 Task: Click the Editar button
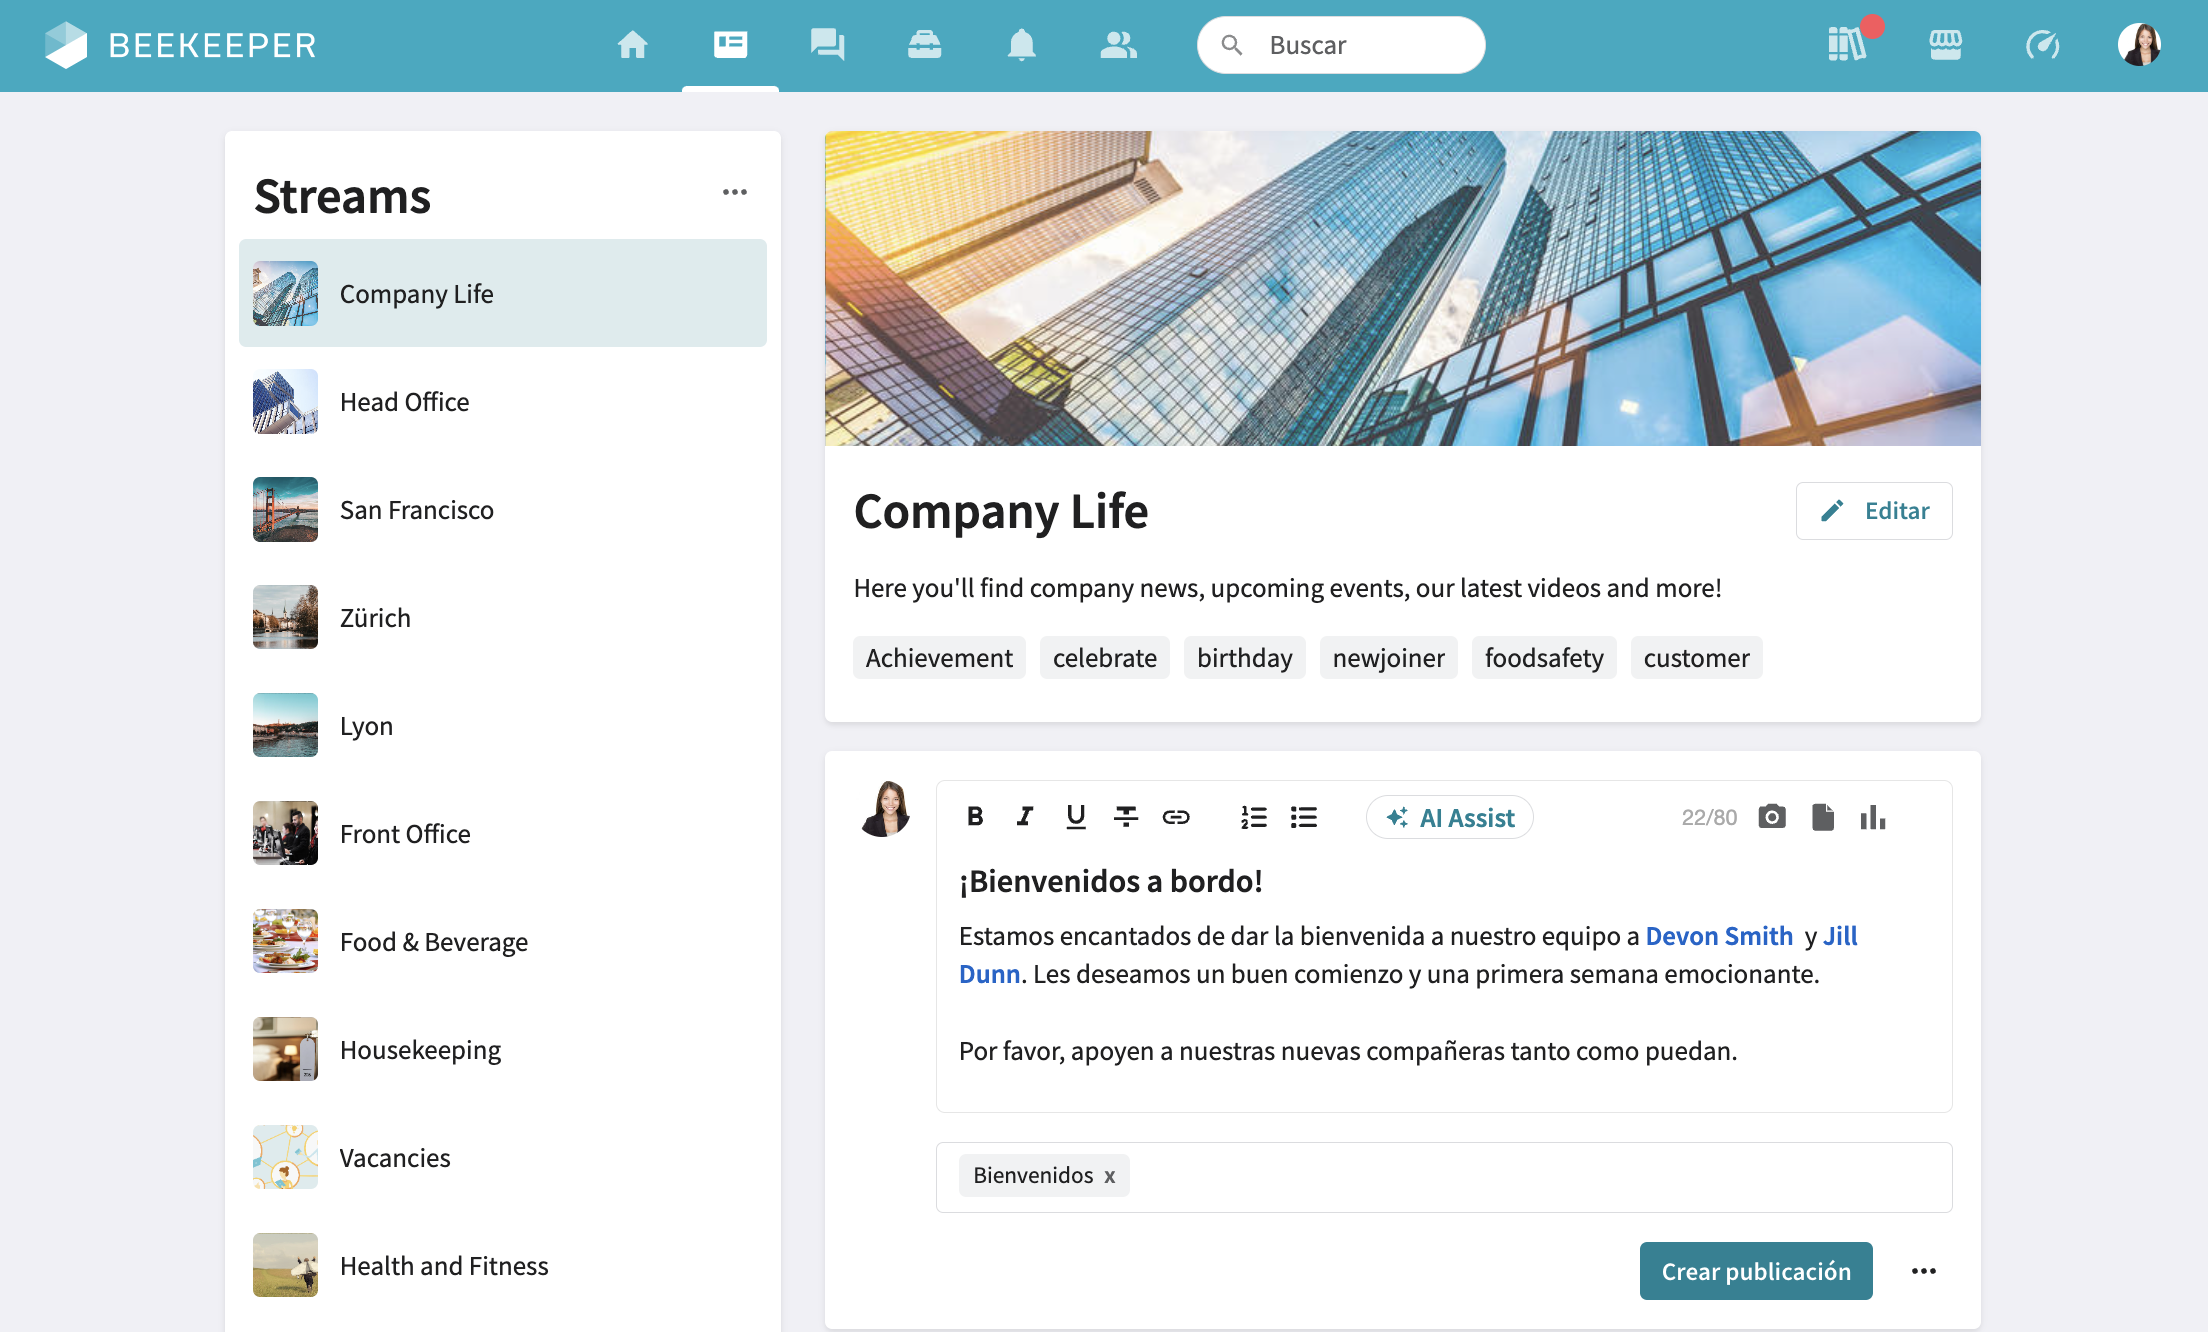[x=1874, y=511]
